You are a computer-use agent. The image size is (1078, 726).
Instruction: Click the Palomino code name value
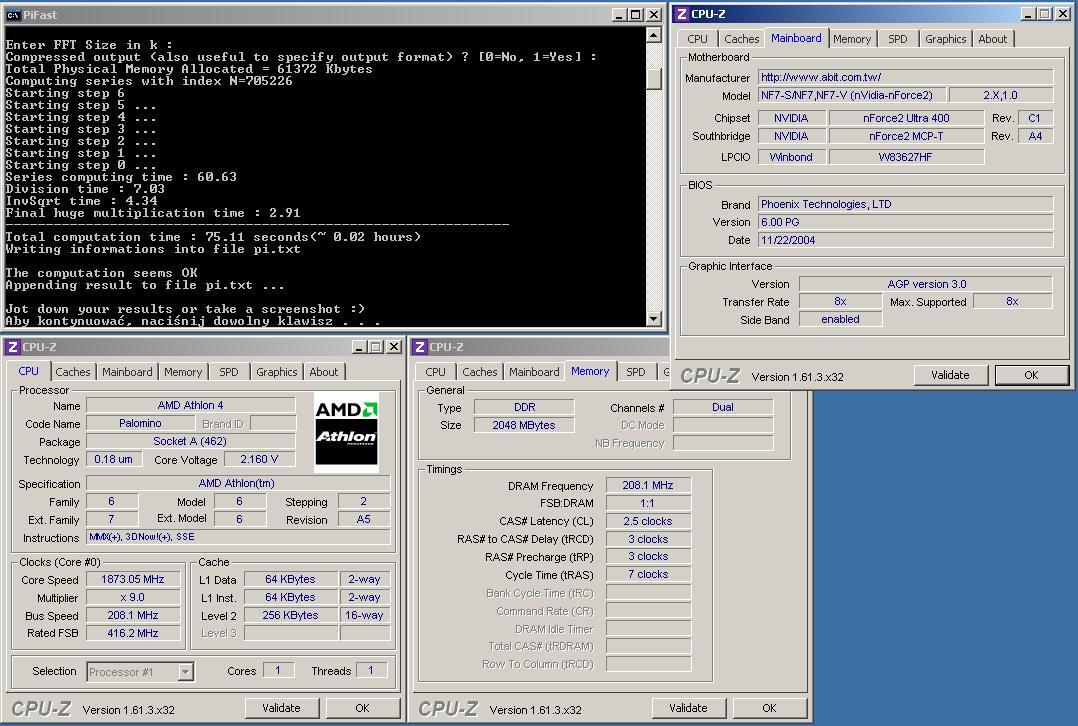140,423
